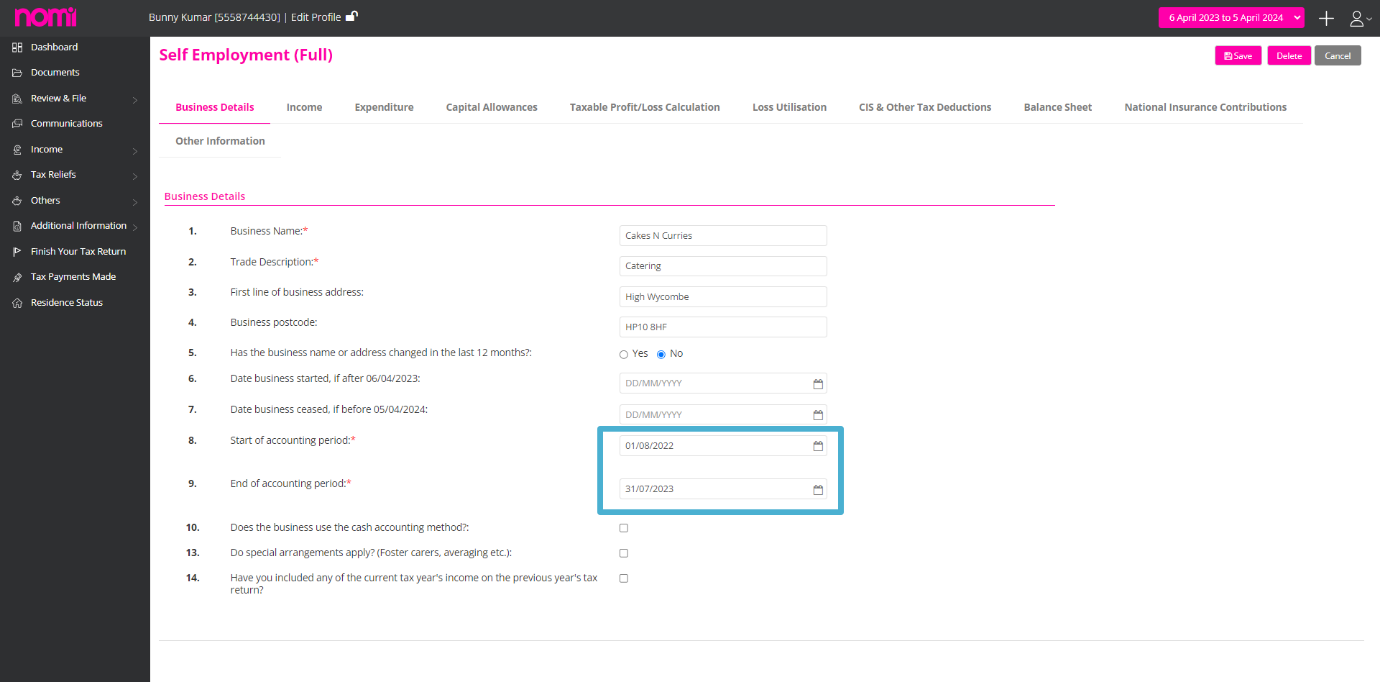Click the Others sidebar icon
1380x682 pixels.
17,201
